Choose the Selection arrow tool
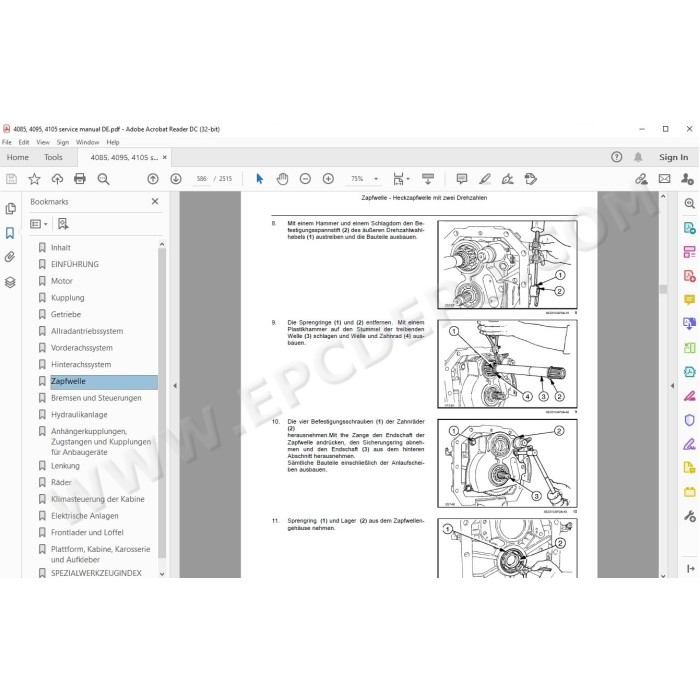This screenshot has width=700, height=700. pos(259,179)
